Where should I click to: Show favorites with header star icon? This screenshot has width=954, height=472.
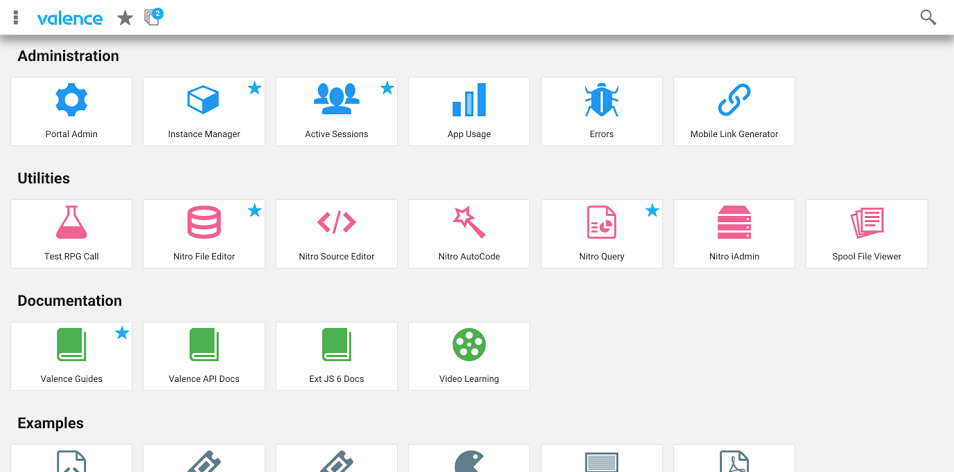click(125, 18)
